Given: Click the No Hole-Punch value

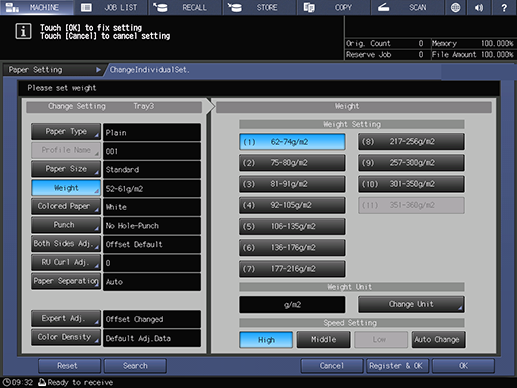Looking at the screenshot, I should click(152, 226).
